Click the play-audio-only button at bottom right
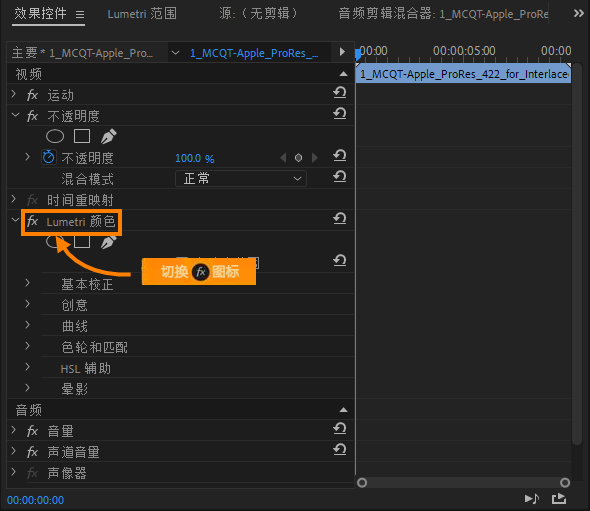Image resolution: width=590 pixels, height=511 pixels. tap(532, 499)
